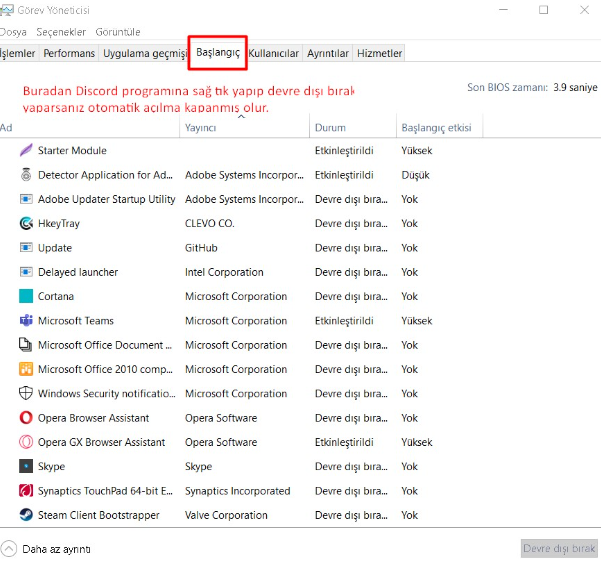The width and height of the screenshot is (601, 561).
Task: Click the Skype status cell
Action: [x=351, y=466]
